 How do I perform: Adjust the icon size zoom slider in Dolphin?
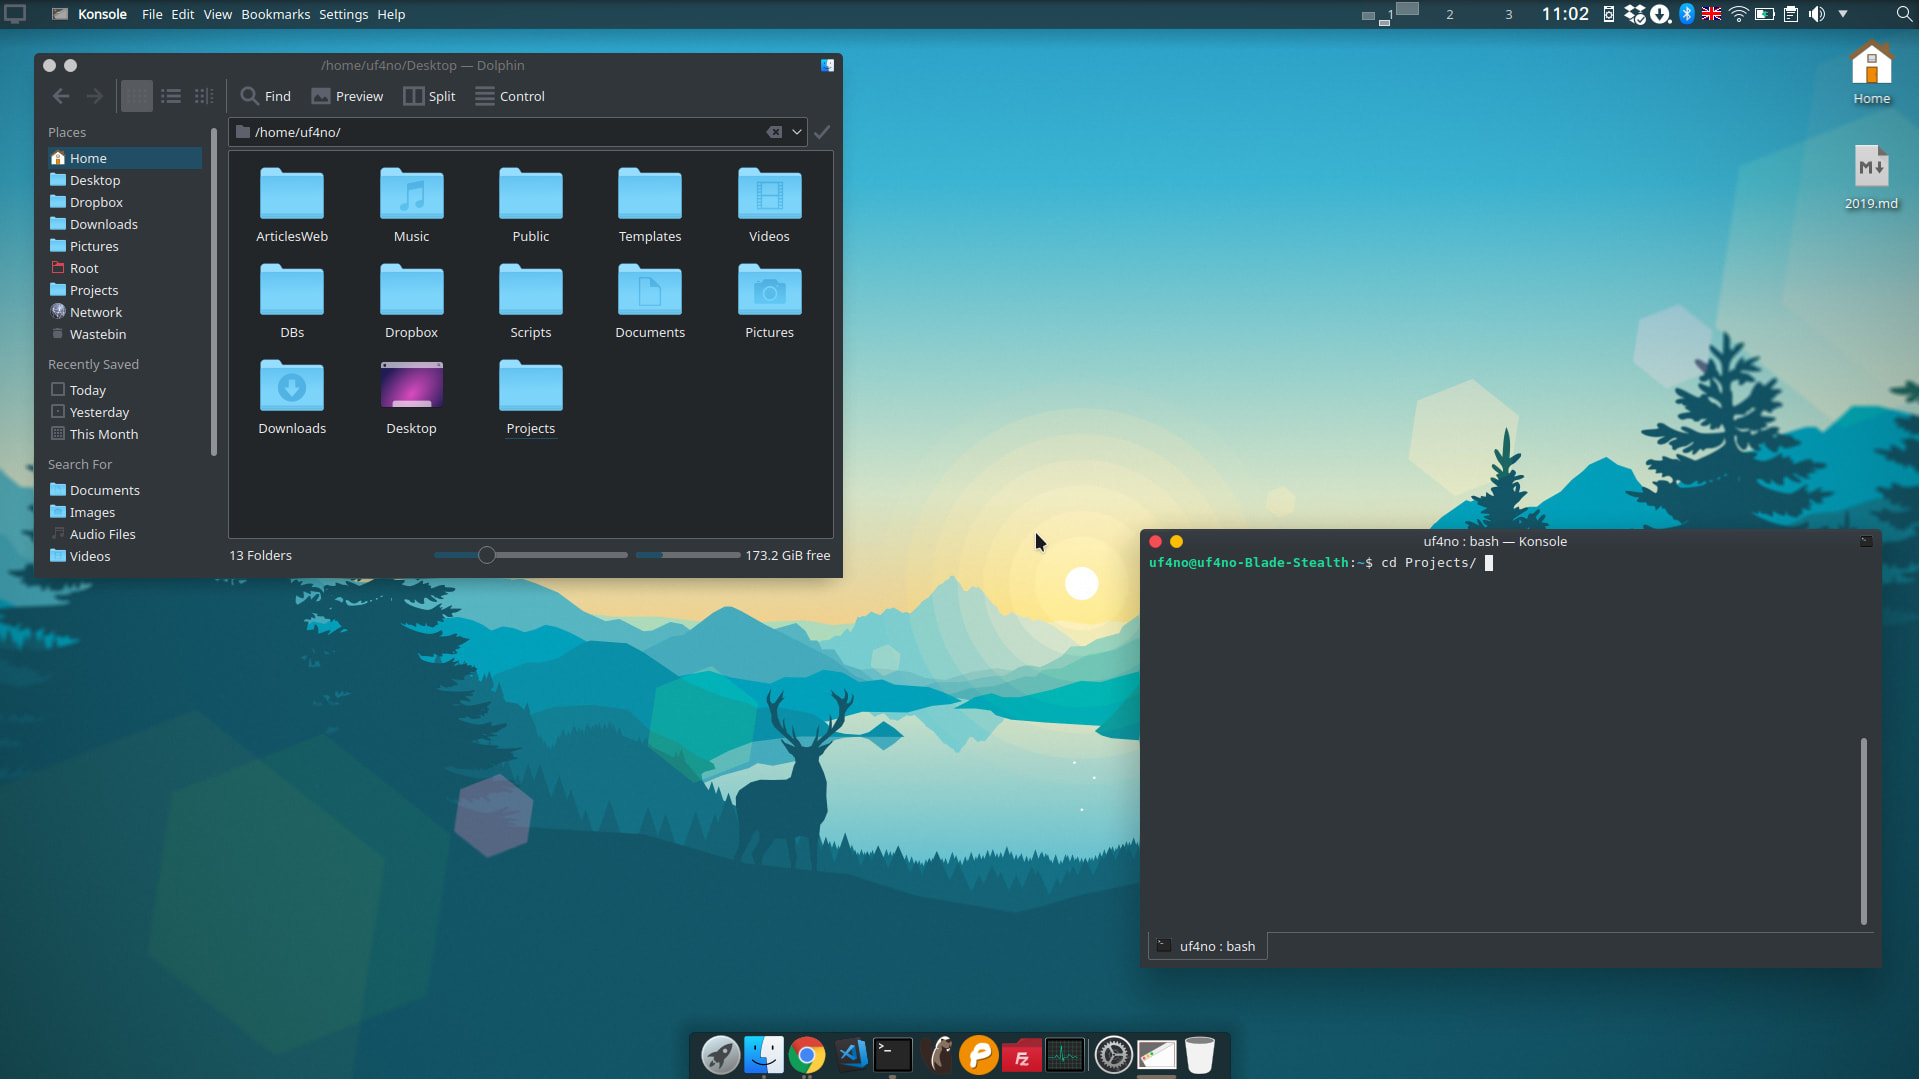(x=487, y=554)
